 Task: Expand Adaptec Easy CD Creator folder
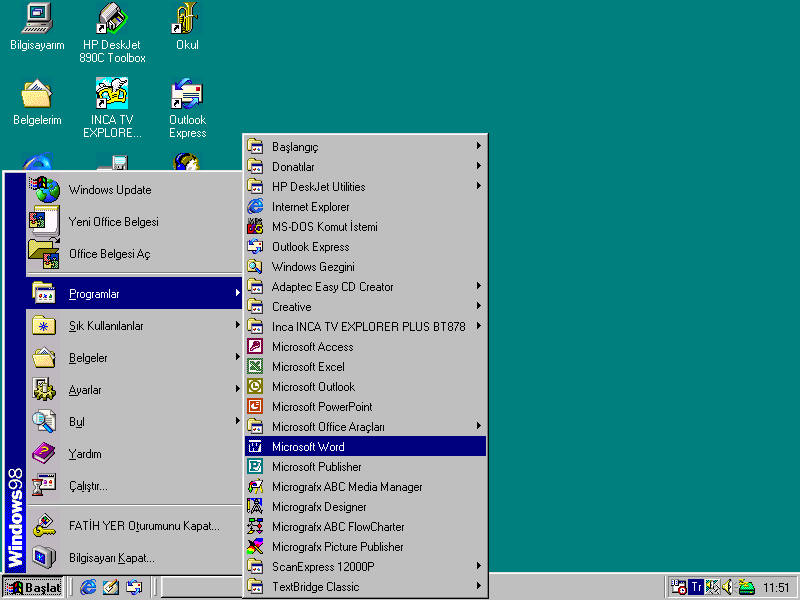point(365,287)
